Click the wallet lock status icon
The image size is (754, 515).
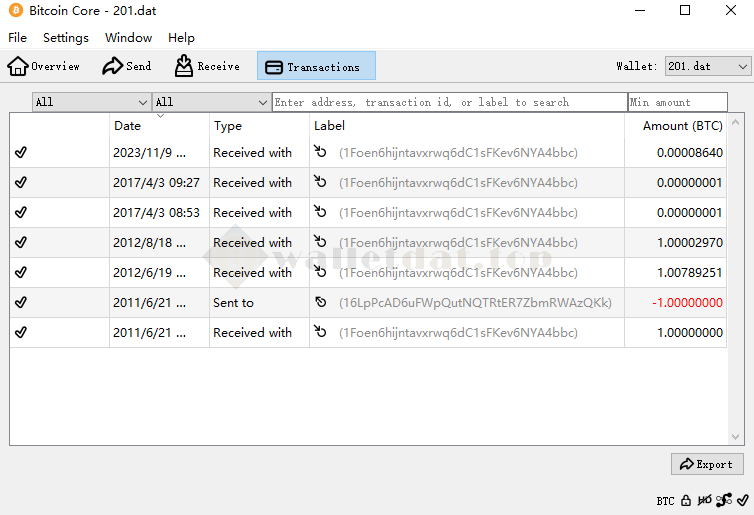[x=686, y=500]
